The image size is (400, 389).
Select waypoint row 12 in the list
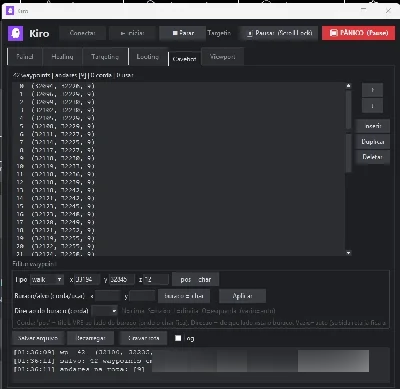tap(178, 182)
